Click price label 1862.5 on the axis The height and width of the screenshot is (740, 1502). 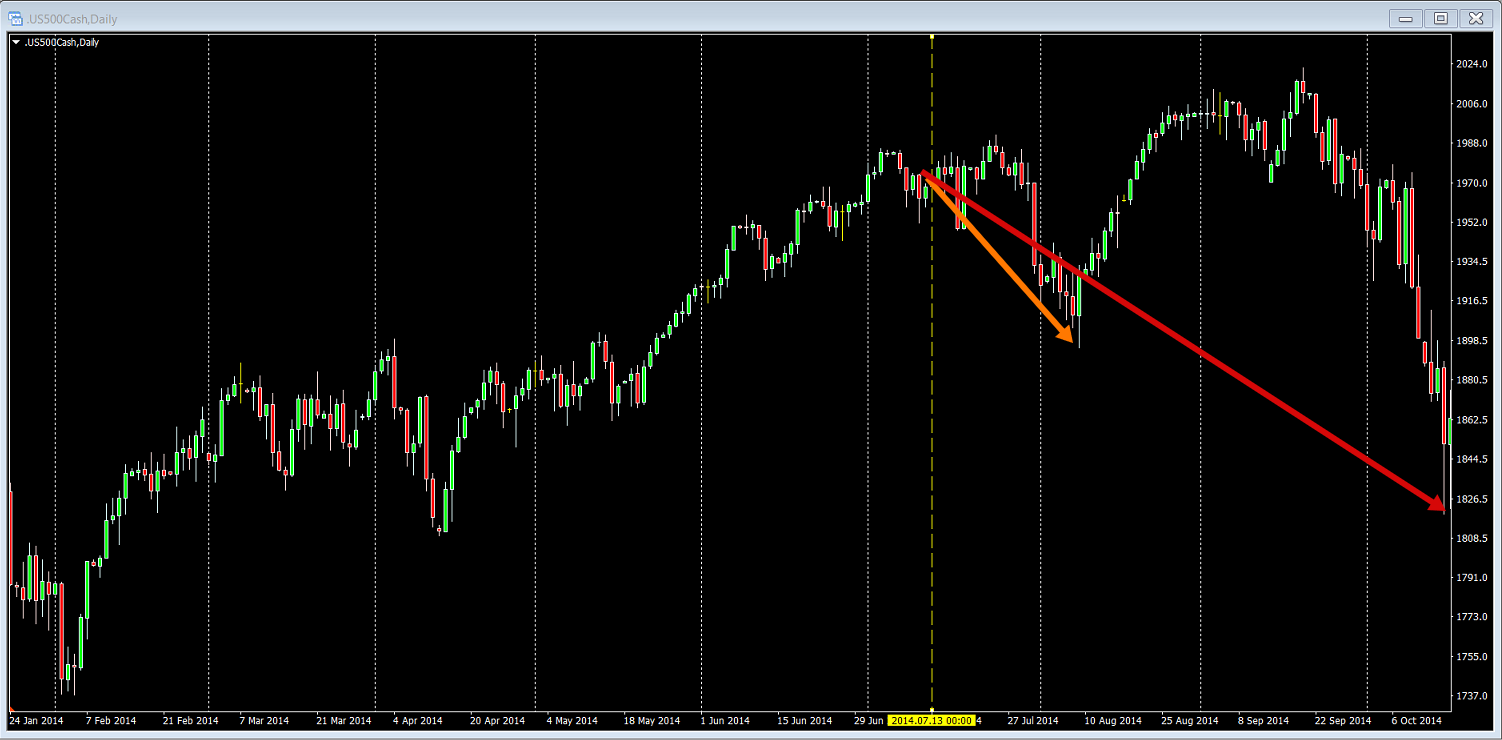point(1470,420)
